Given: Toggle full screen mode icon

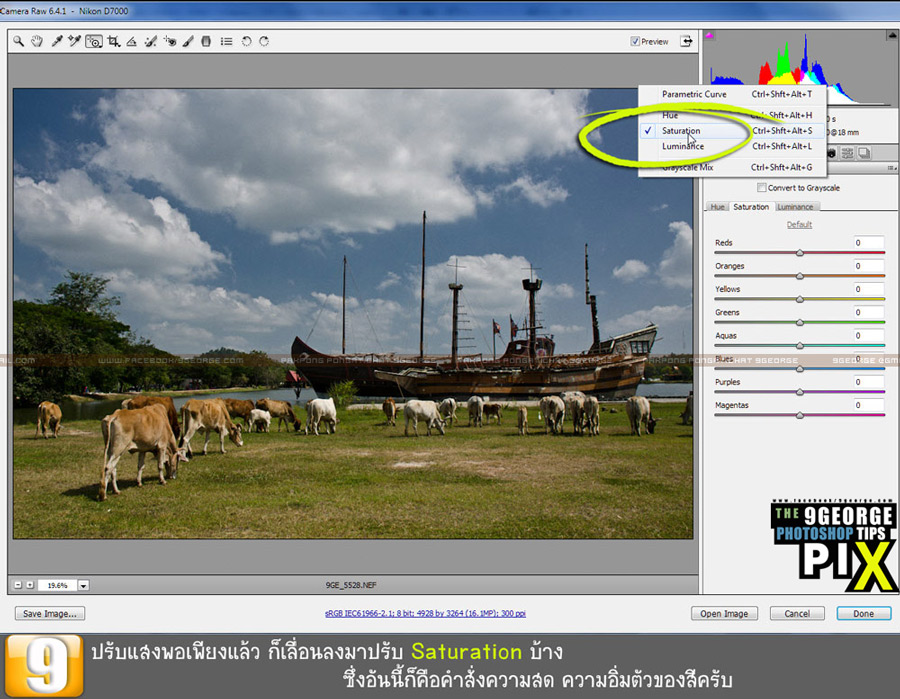Looking at the screenshot, I should point(686,41).
